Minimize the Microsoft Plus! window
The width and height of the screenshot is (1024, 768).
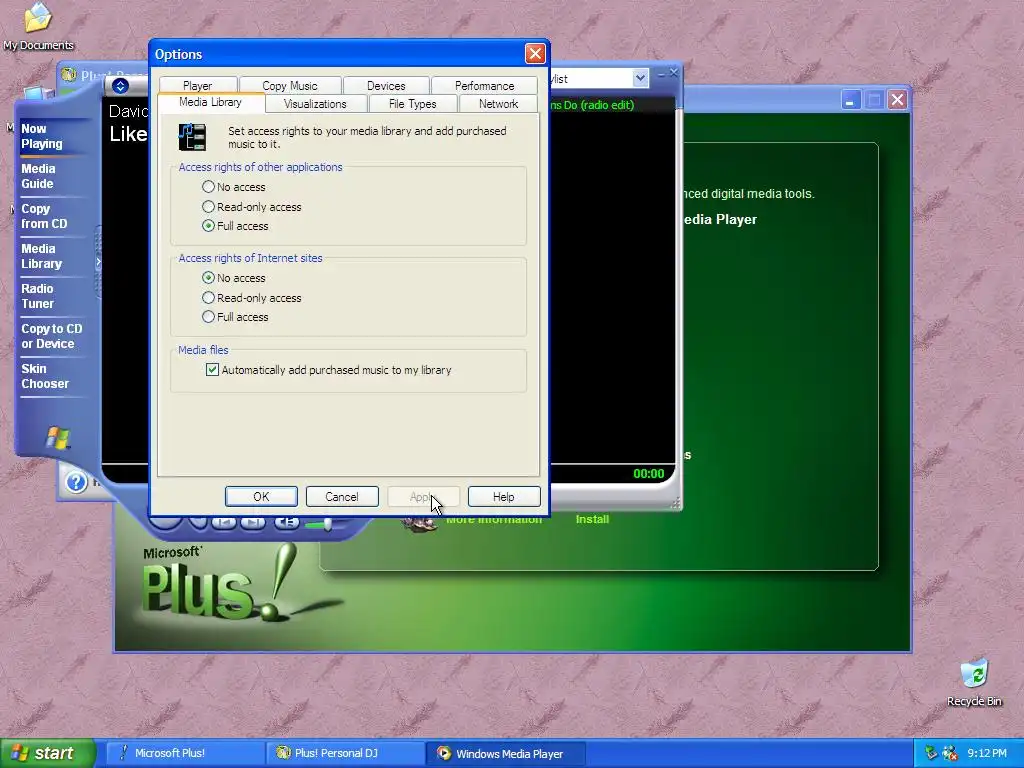click(x=850, y=101)
